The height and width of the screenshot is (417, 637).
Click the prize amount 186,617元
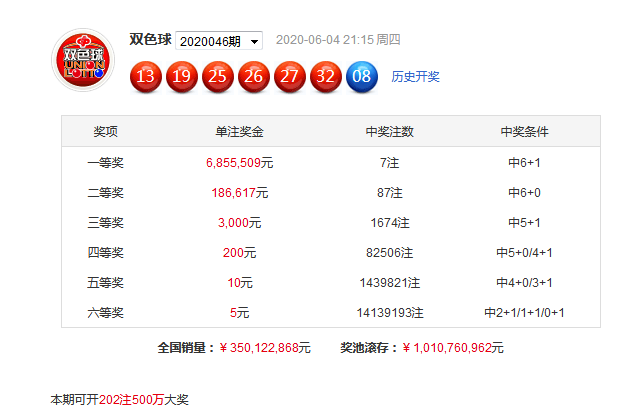239,193
